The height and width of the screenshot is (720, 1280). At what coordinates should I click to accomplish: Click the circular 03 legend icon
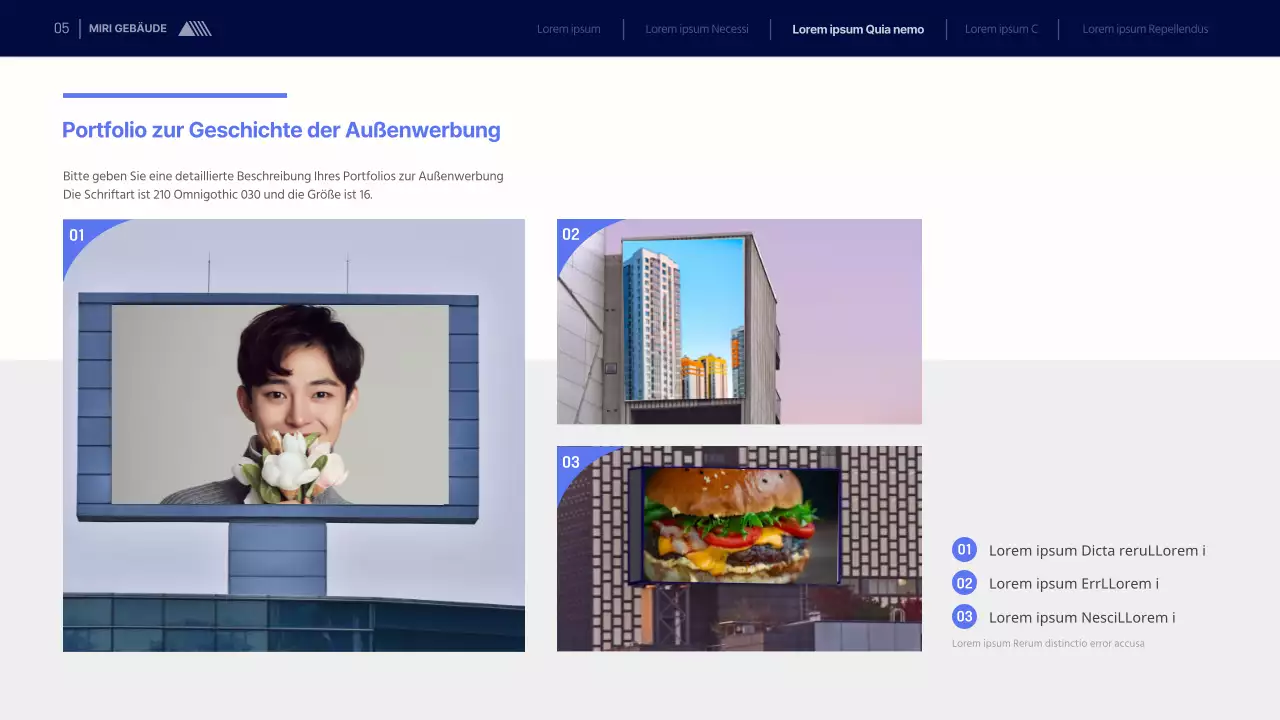(x=964, y=617)
